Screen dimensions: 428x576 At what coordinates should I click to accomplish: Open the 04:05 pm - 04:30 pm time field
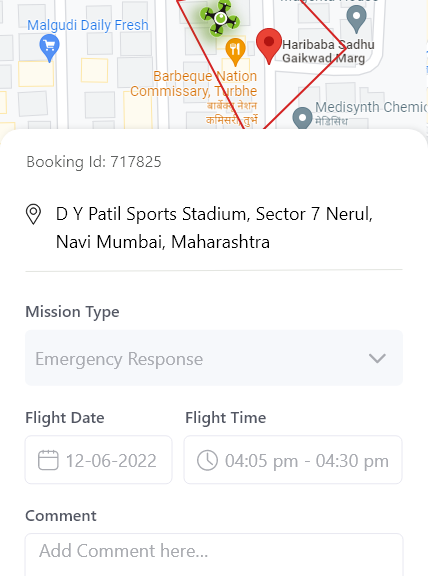click(x=293, y=460)
